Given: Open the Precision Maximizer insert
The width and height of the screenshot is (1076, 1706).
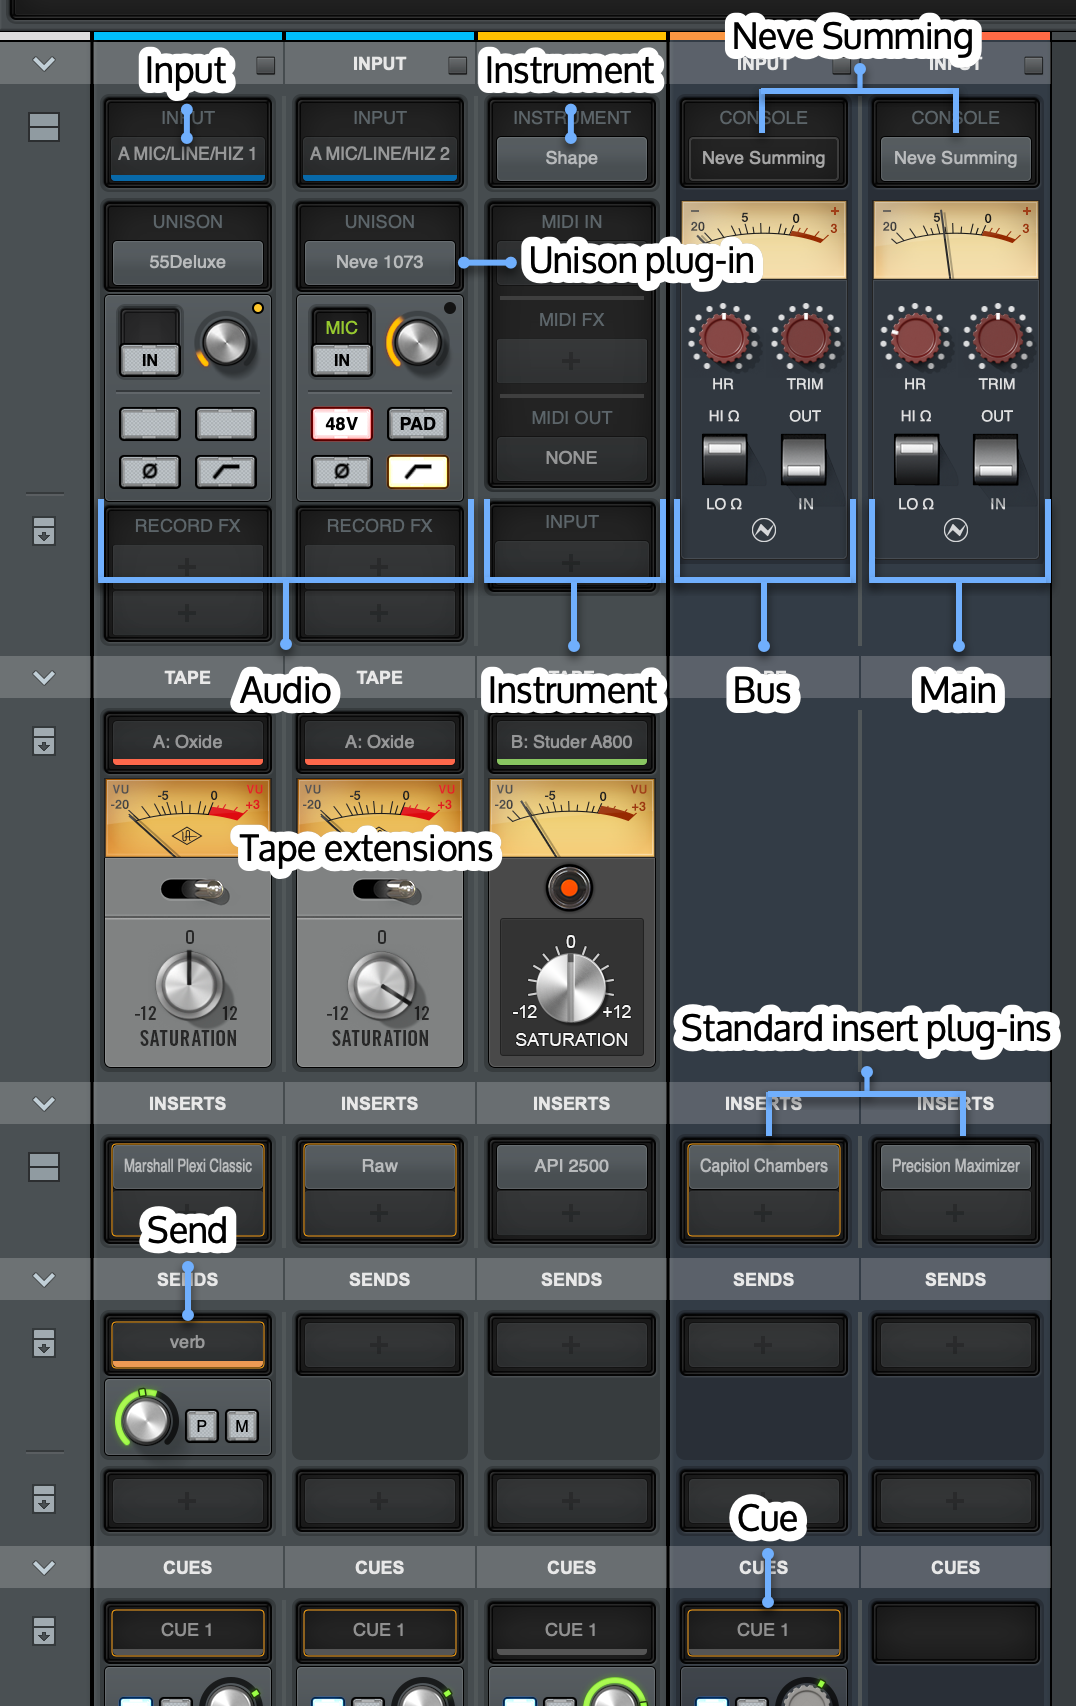Looking at the screenshot, I should [x=956, y=1166].
